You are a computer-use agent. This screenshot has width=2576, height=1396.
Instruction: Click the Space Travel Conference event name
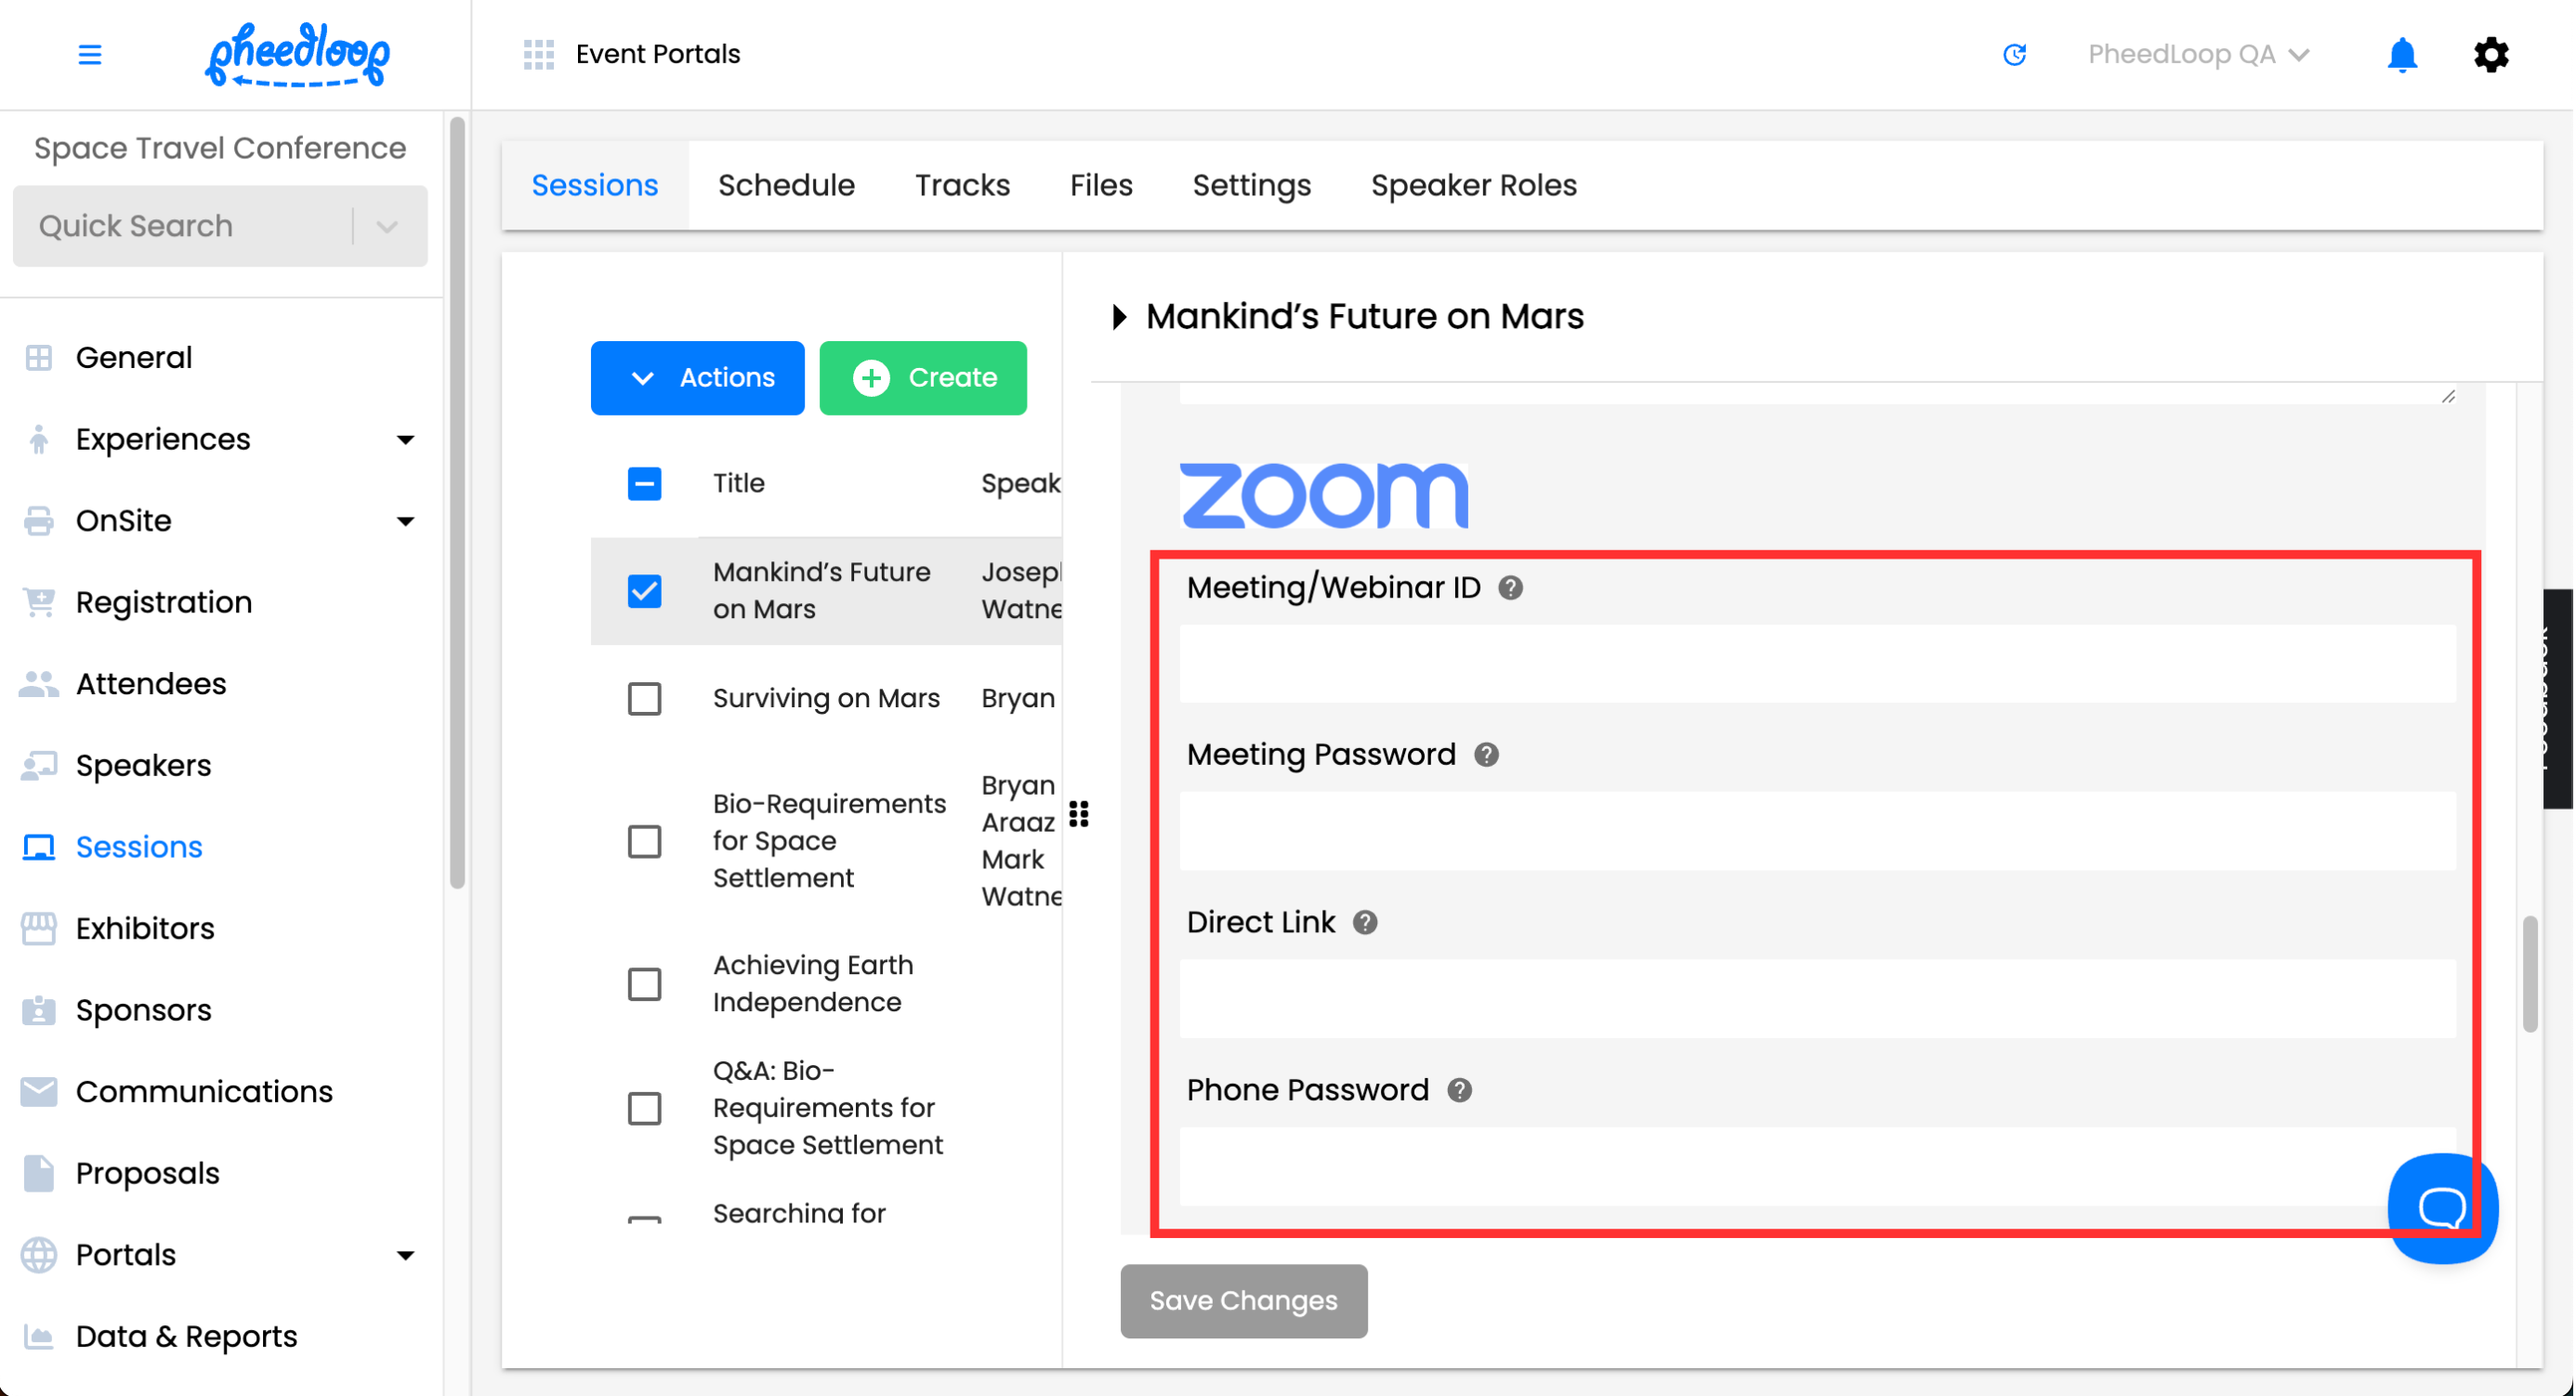[220, 148]
